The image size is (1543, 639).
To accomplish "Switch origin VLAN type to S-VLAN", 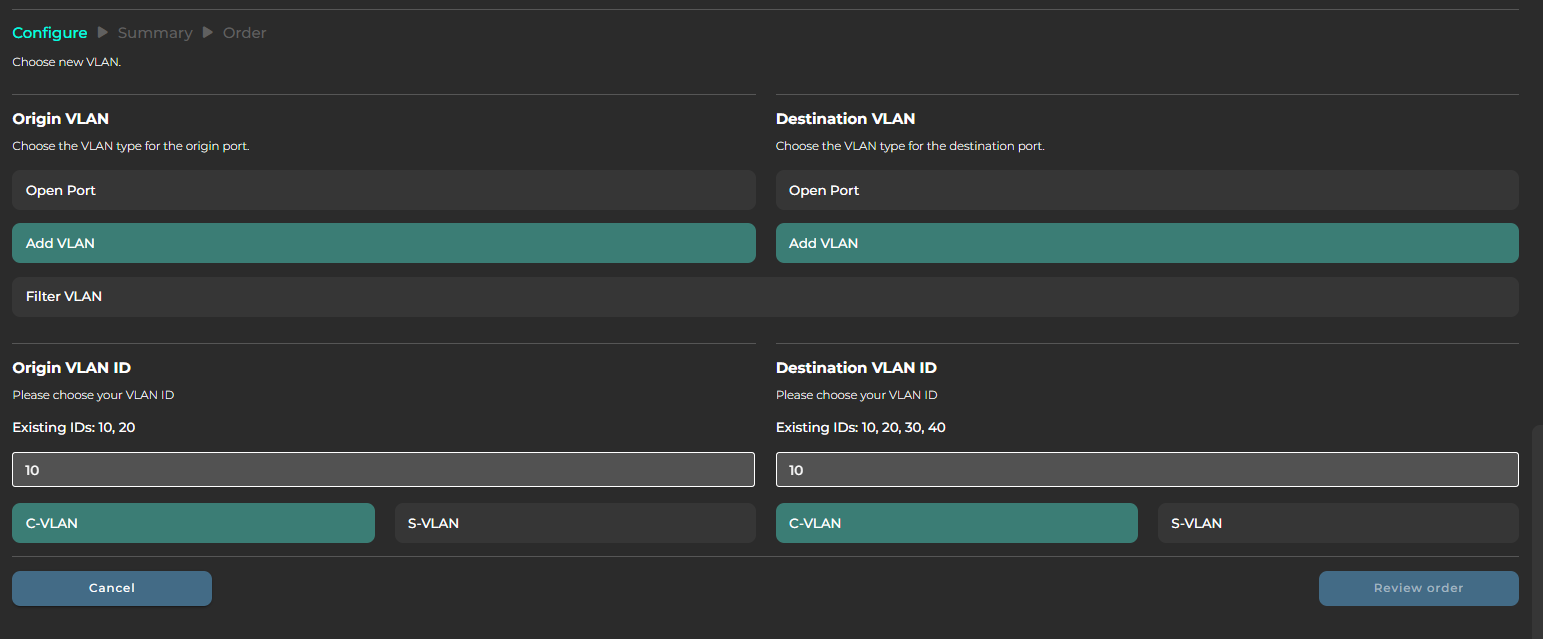I will (x=575, y=523).
